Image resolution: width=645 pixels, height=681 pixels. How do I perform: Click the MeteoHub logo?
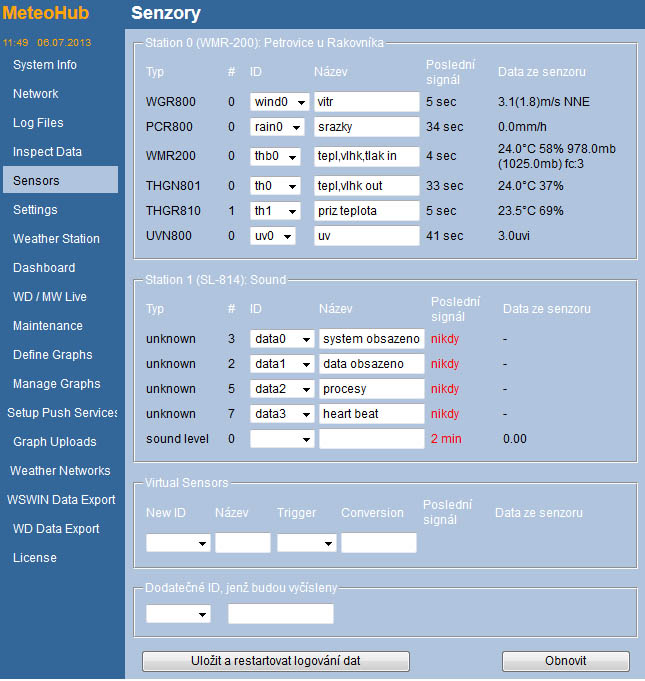point(46,13)
